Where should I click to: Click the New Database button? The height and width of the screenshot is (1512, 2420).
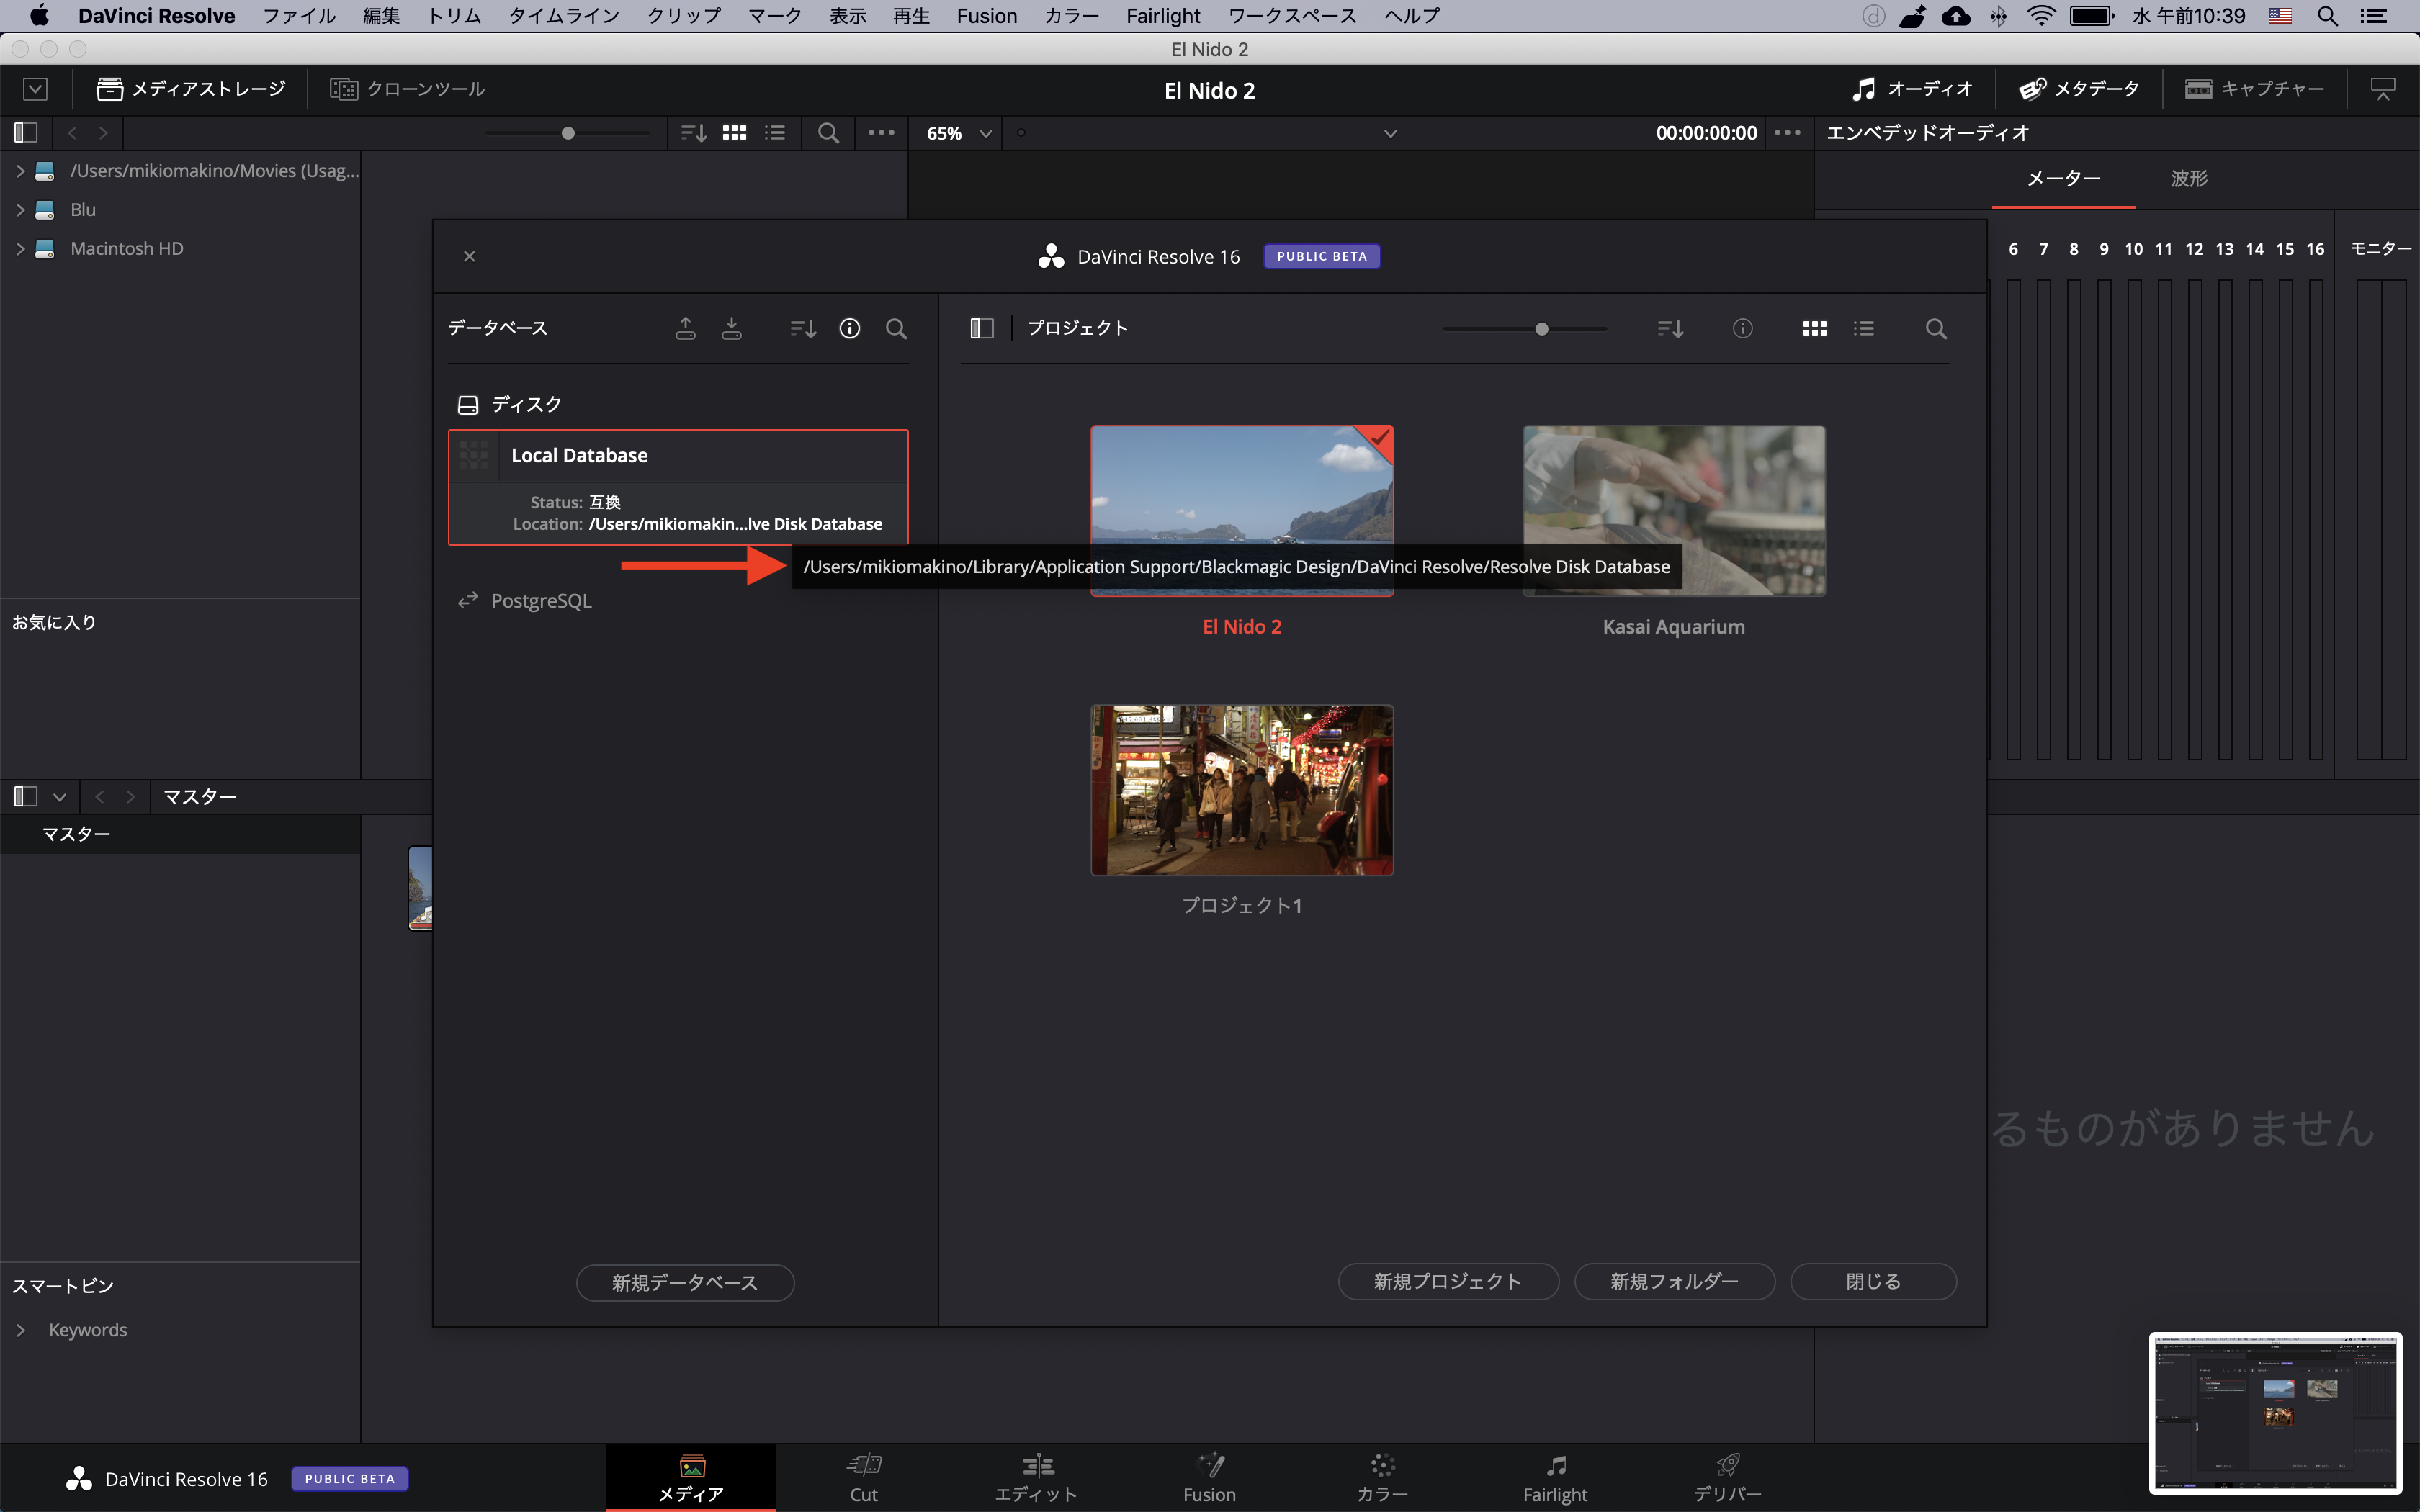(685, 1282)
